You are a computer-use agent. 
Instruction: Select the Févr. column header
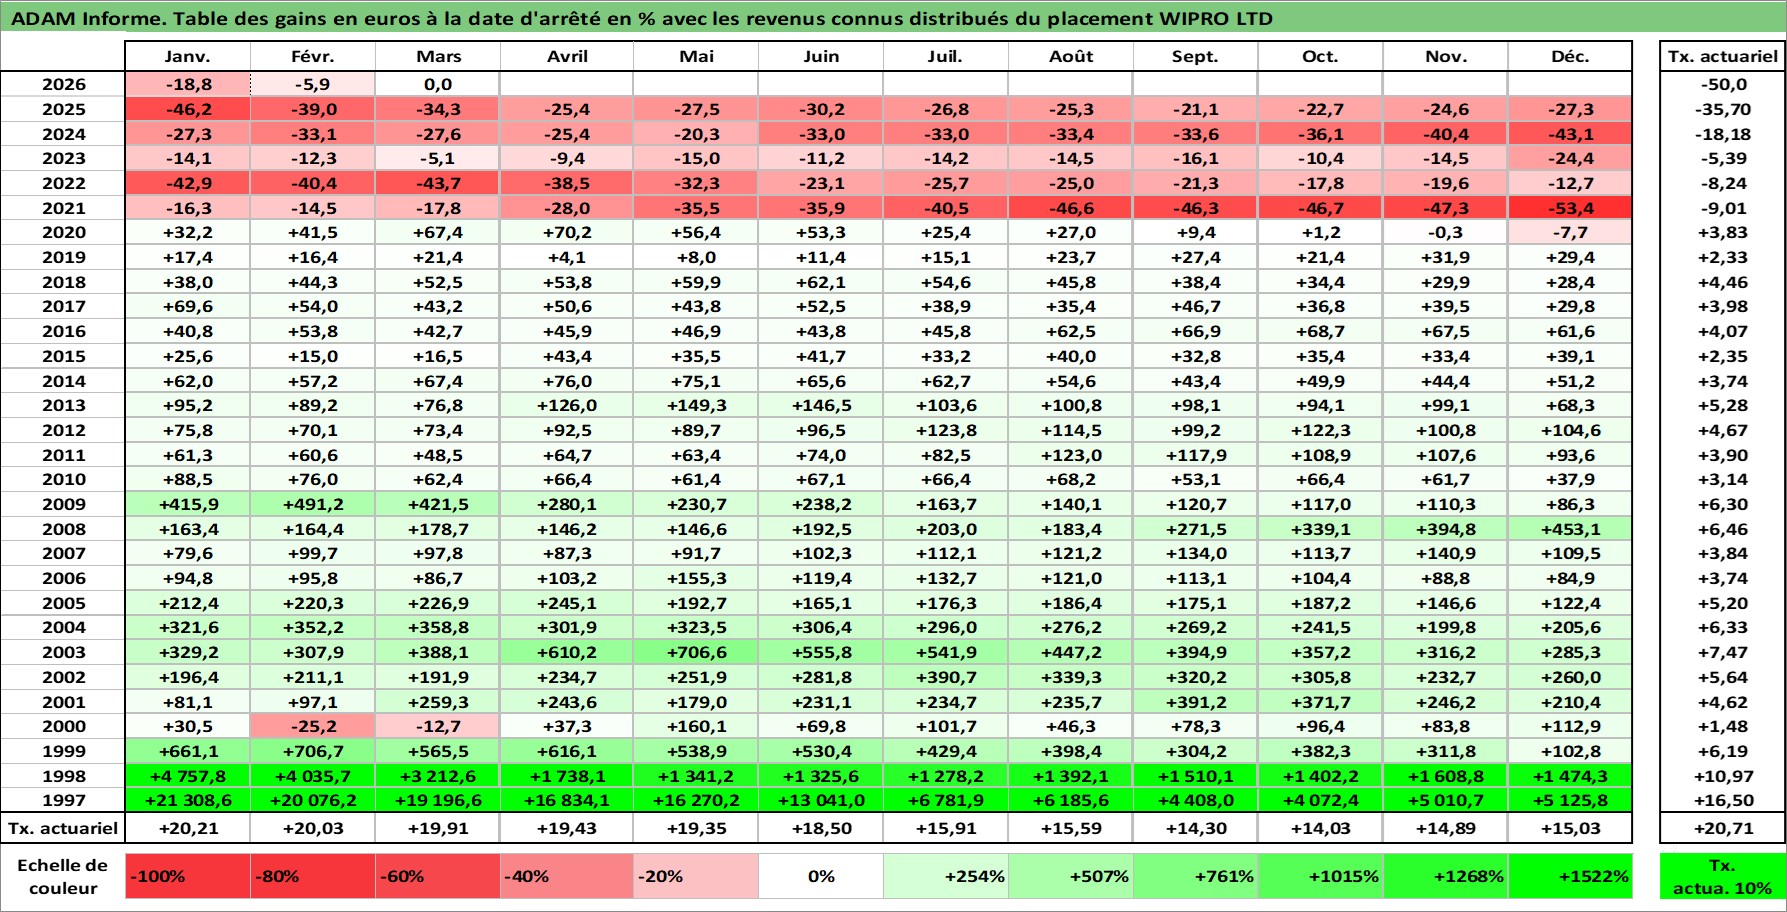[x=312, y=56]
